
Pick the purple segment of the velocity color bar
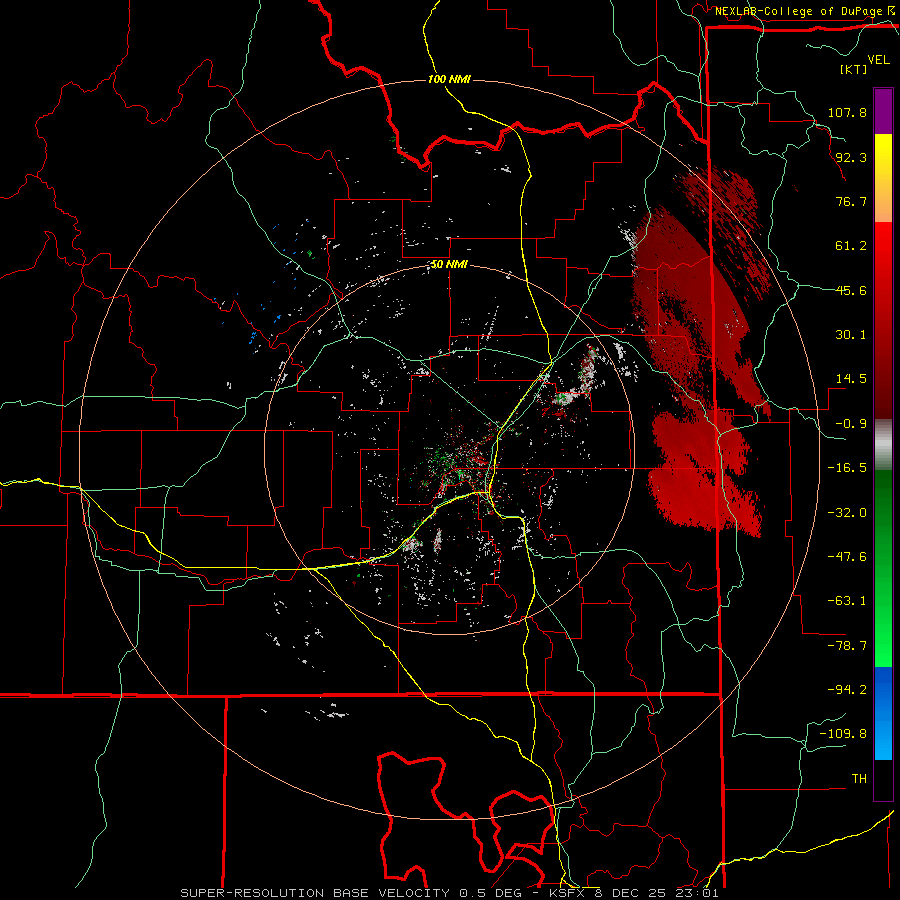883,111
